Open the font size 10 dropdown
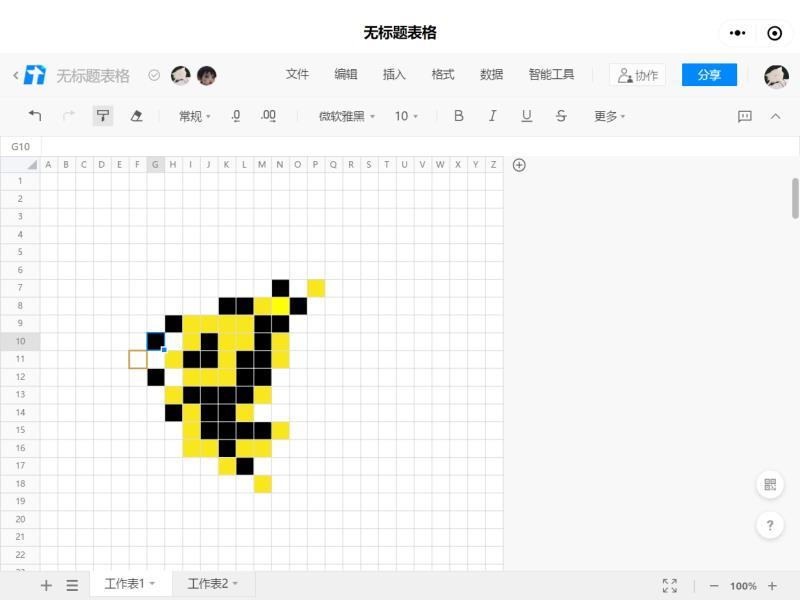Viewport: 800px width, 600px height. (406, 116)
